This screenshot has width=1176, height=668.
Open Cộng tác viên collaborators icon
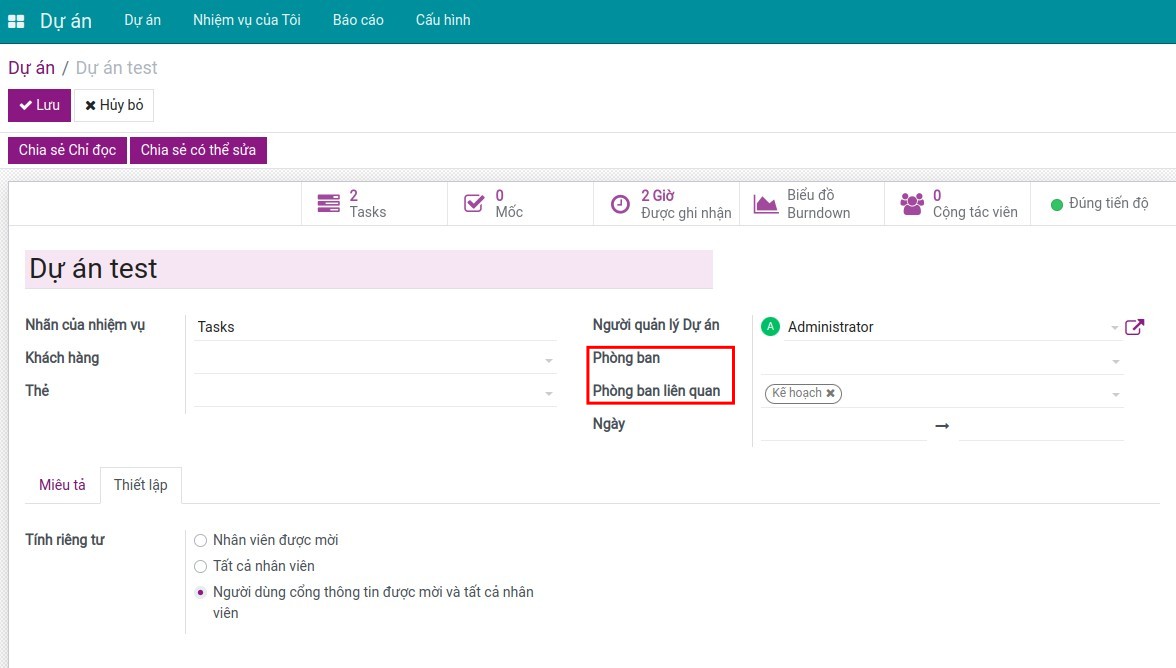click(x=911, y=204)
